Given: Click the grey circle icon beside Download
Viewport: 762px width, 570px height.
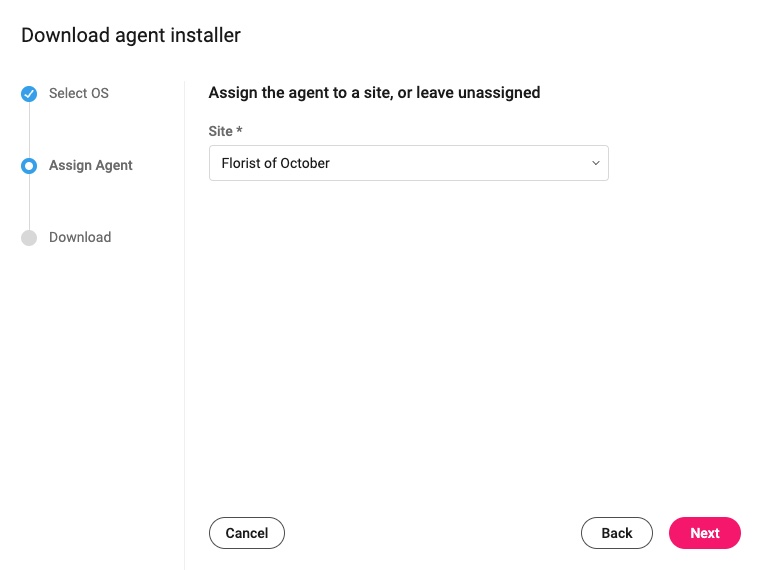Looking at the screenshot, I should (29, 238).
